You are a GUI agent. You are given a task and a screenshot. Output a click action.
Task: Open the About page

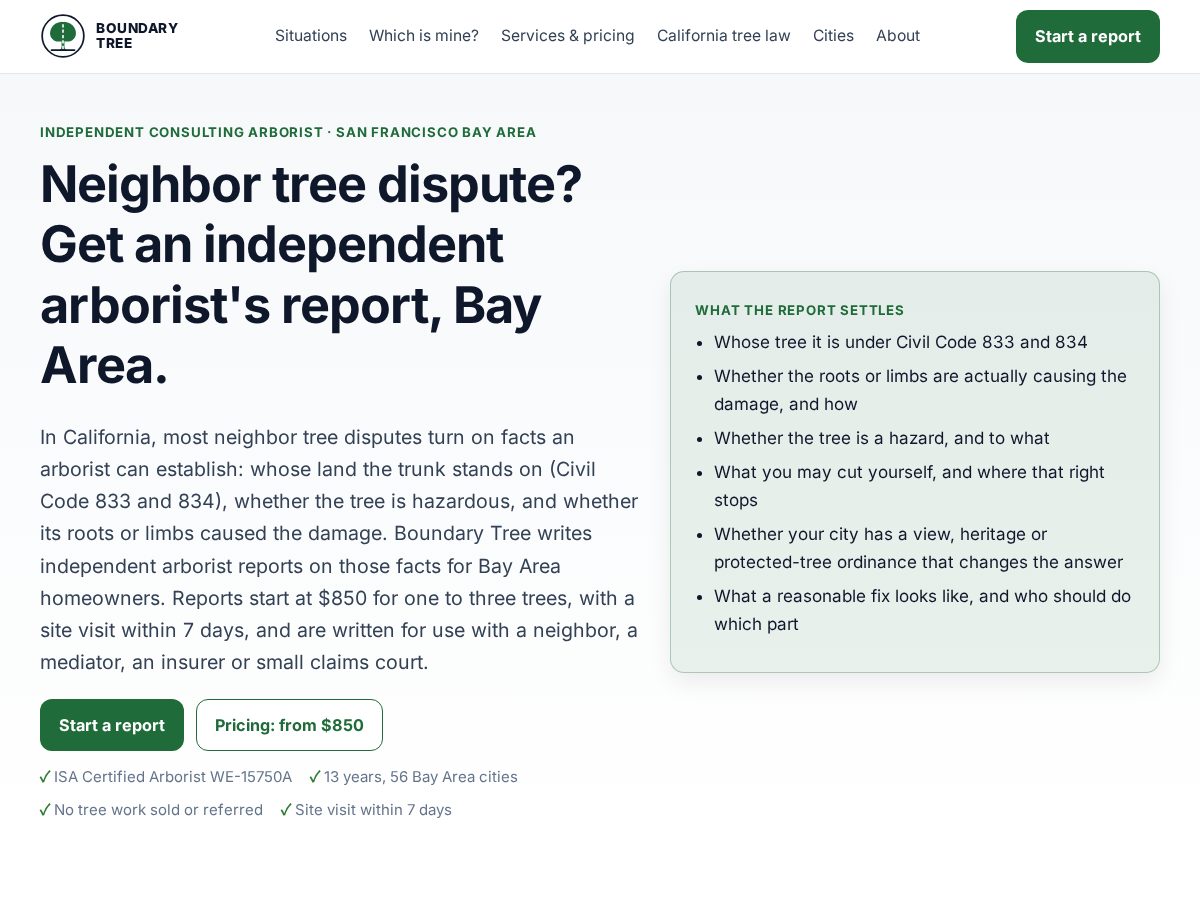(x=898, y=36)
